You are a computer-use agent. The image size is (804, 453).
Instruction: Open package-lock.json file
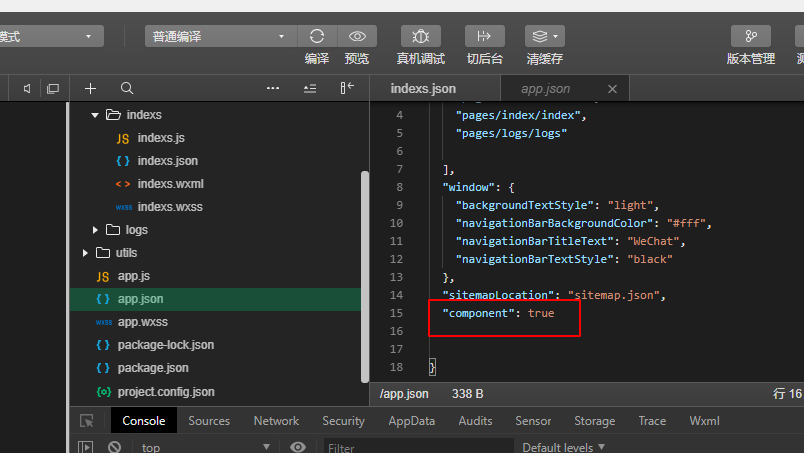(166, 345)
